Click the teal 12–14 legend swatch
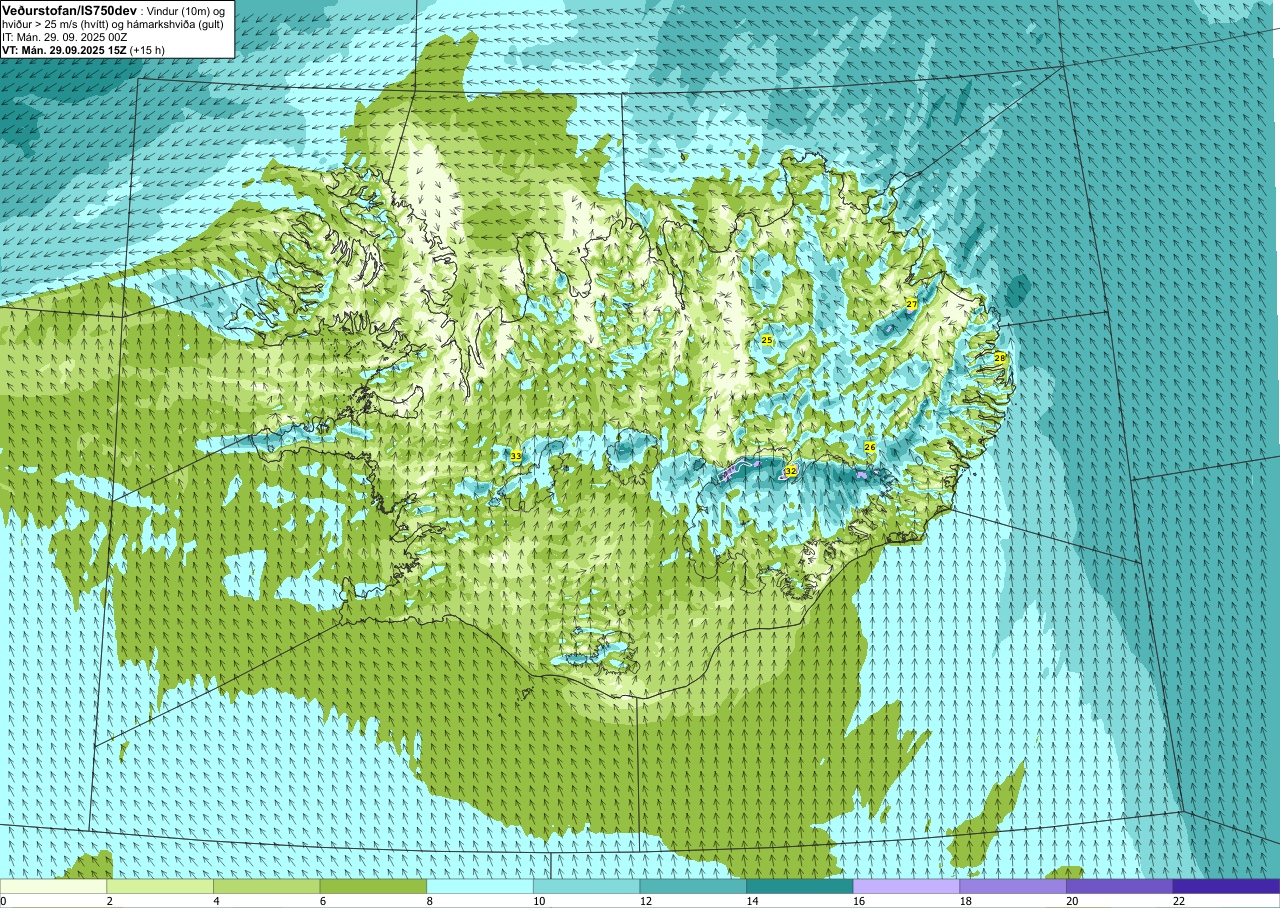1280x908 pixels. point(693,886)
